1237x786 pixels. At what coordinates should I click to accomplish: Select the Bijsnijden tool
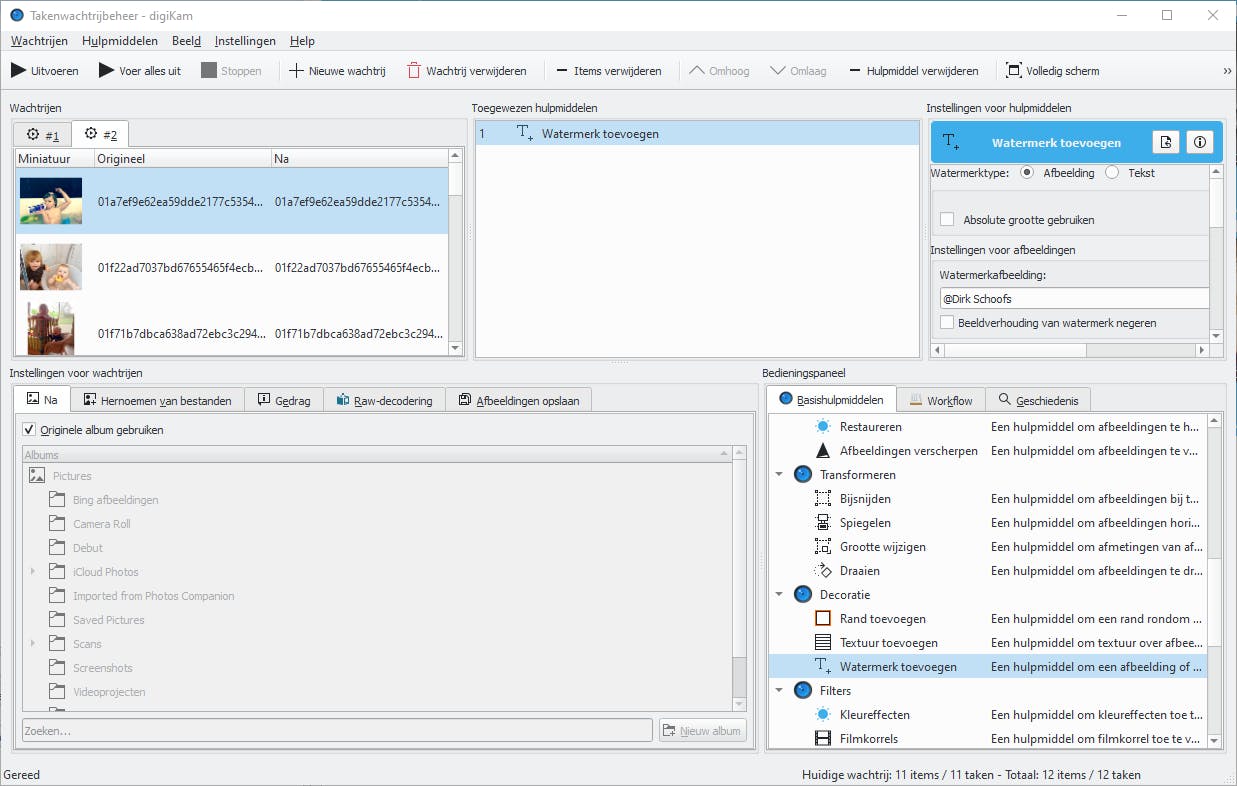pos(865,499)
